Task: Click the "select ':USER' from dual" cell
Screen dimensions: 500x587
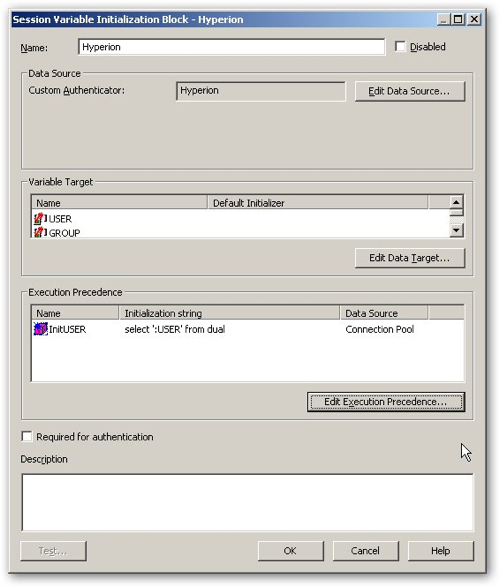Action: tap(175, 329)
